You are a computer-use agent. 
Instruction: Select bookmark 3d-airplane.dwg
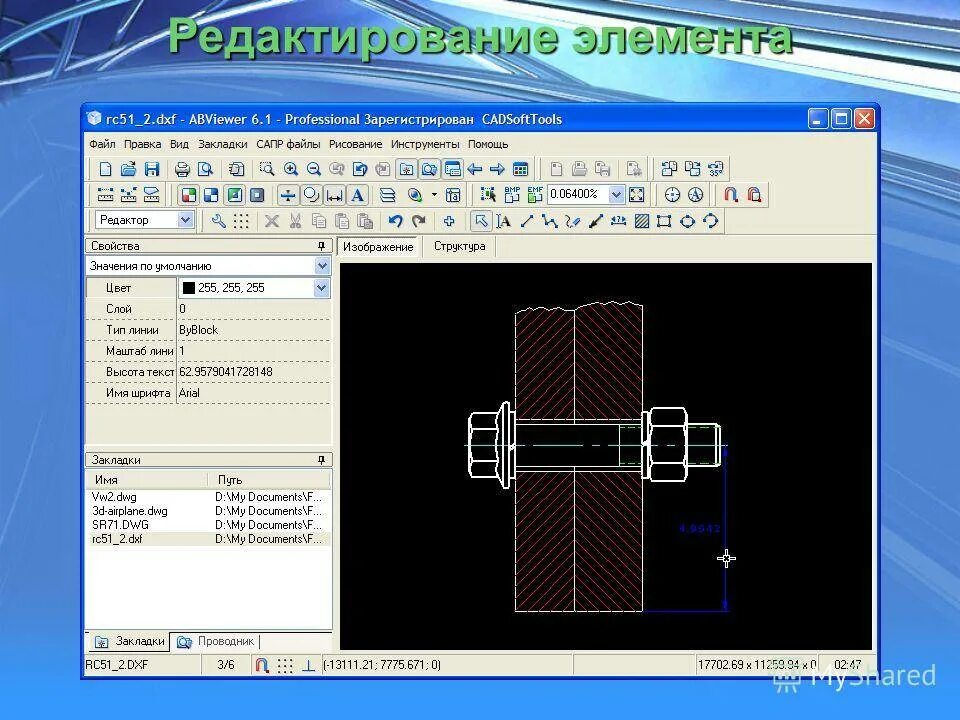pyautogui.click(x=130, y=511)
